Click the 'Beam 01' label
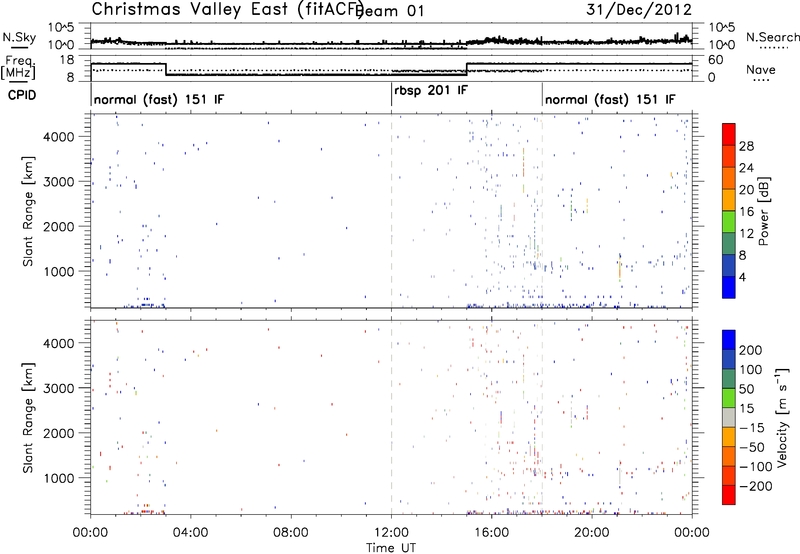Image resolution: width=800 pixels, height=554 pixels. 390,11
